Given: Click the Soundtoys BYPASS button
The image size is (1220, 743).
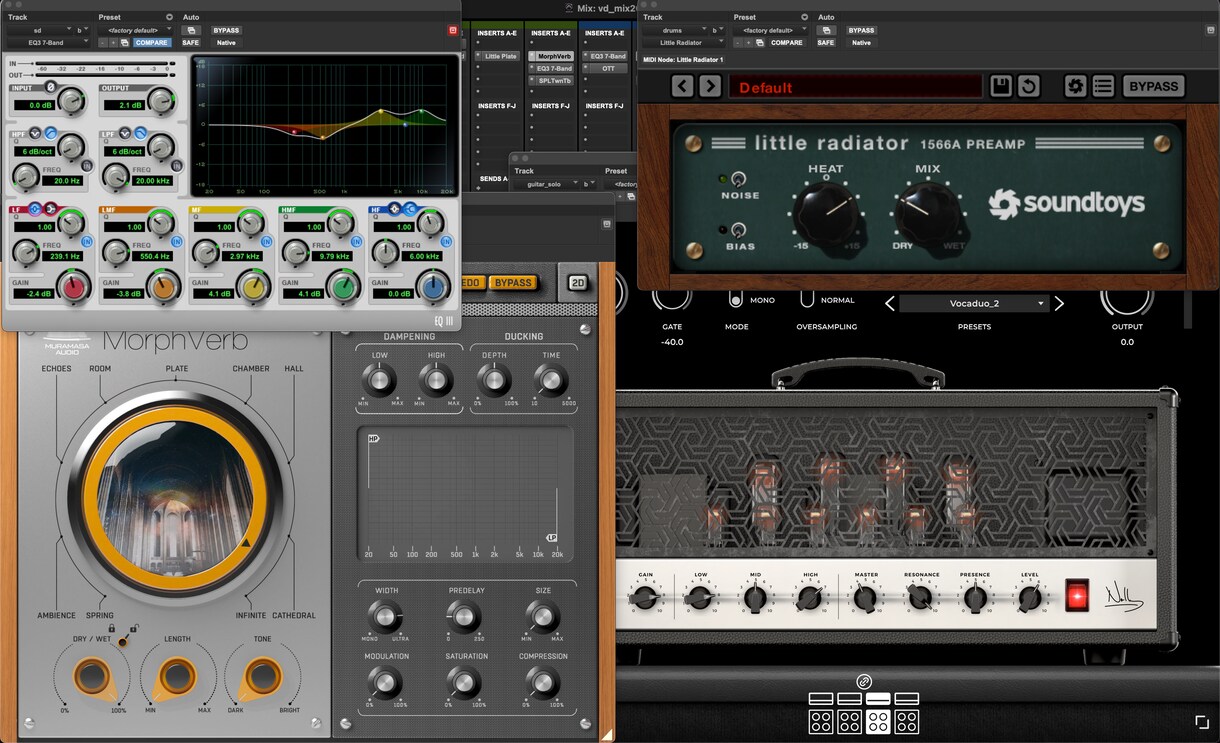Looking at the screenshot, I should pos(1153,86).
